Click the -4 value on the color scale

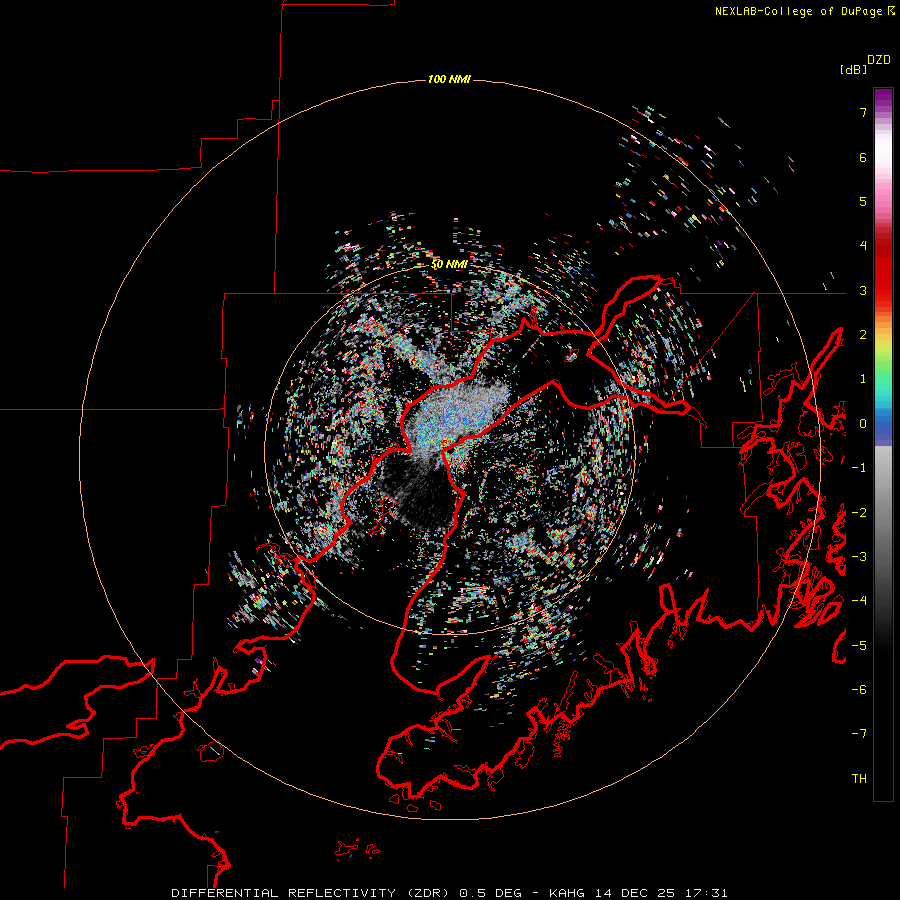tap(859, 601)
